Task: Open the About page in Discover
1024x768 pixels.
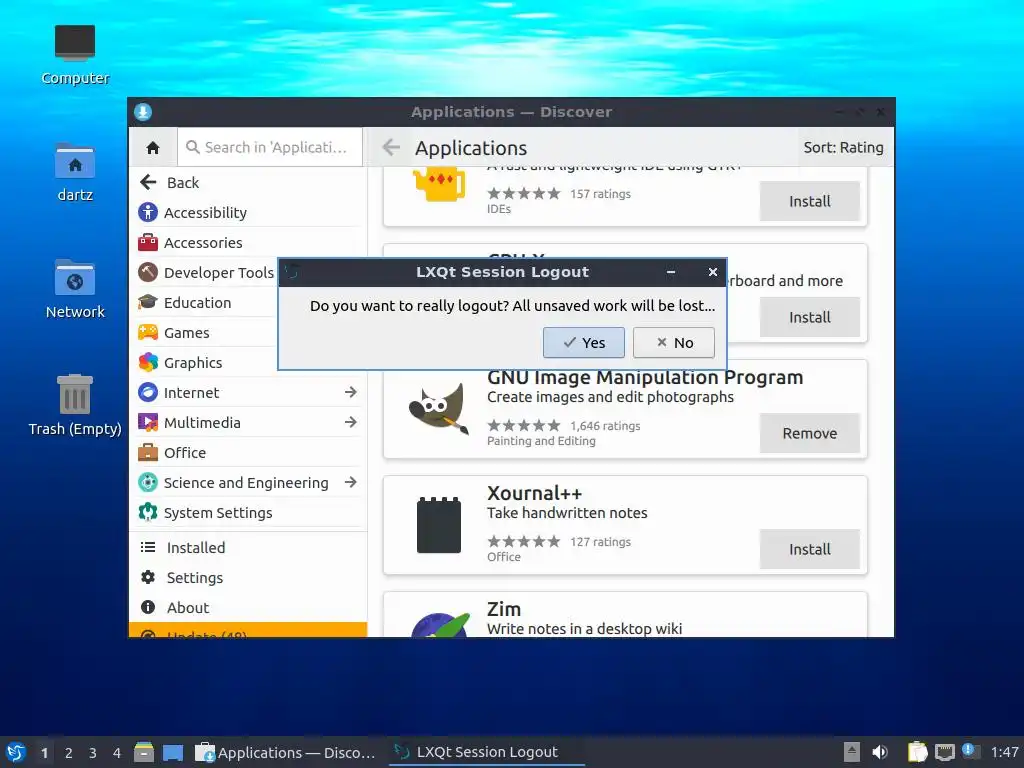Action: (249, 608)
